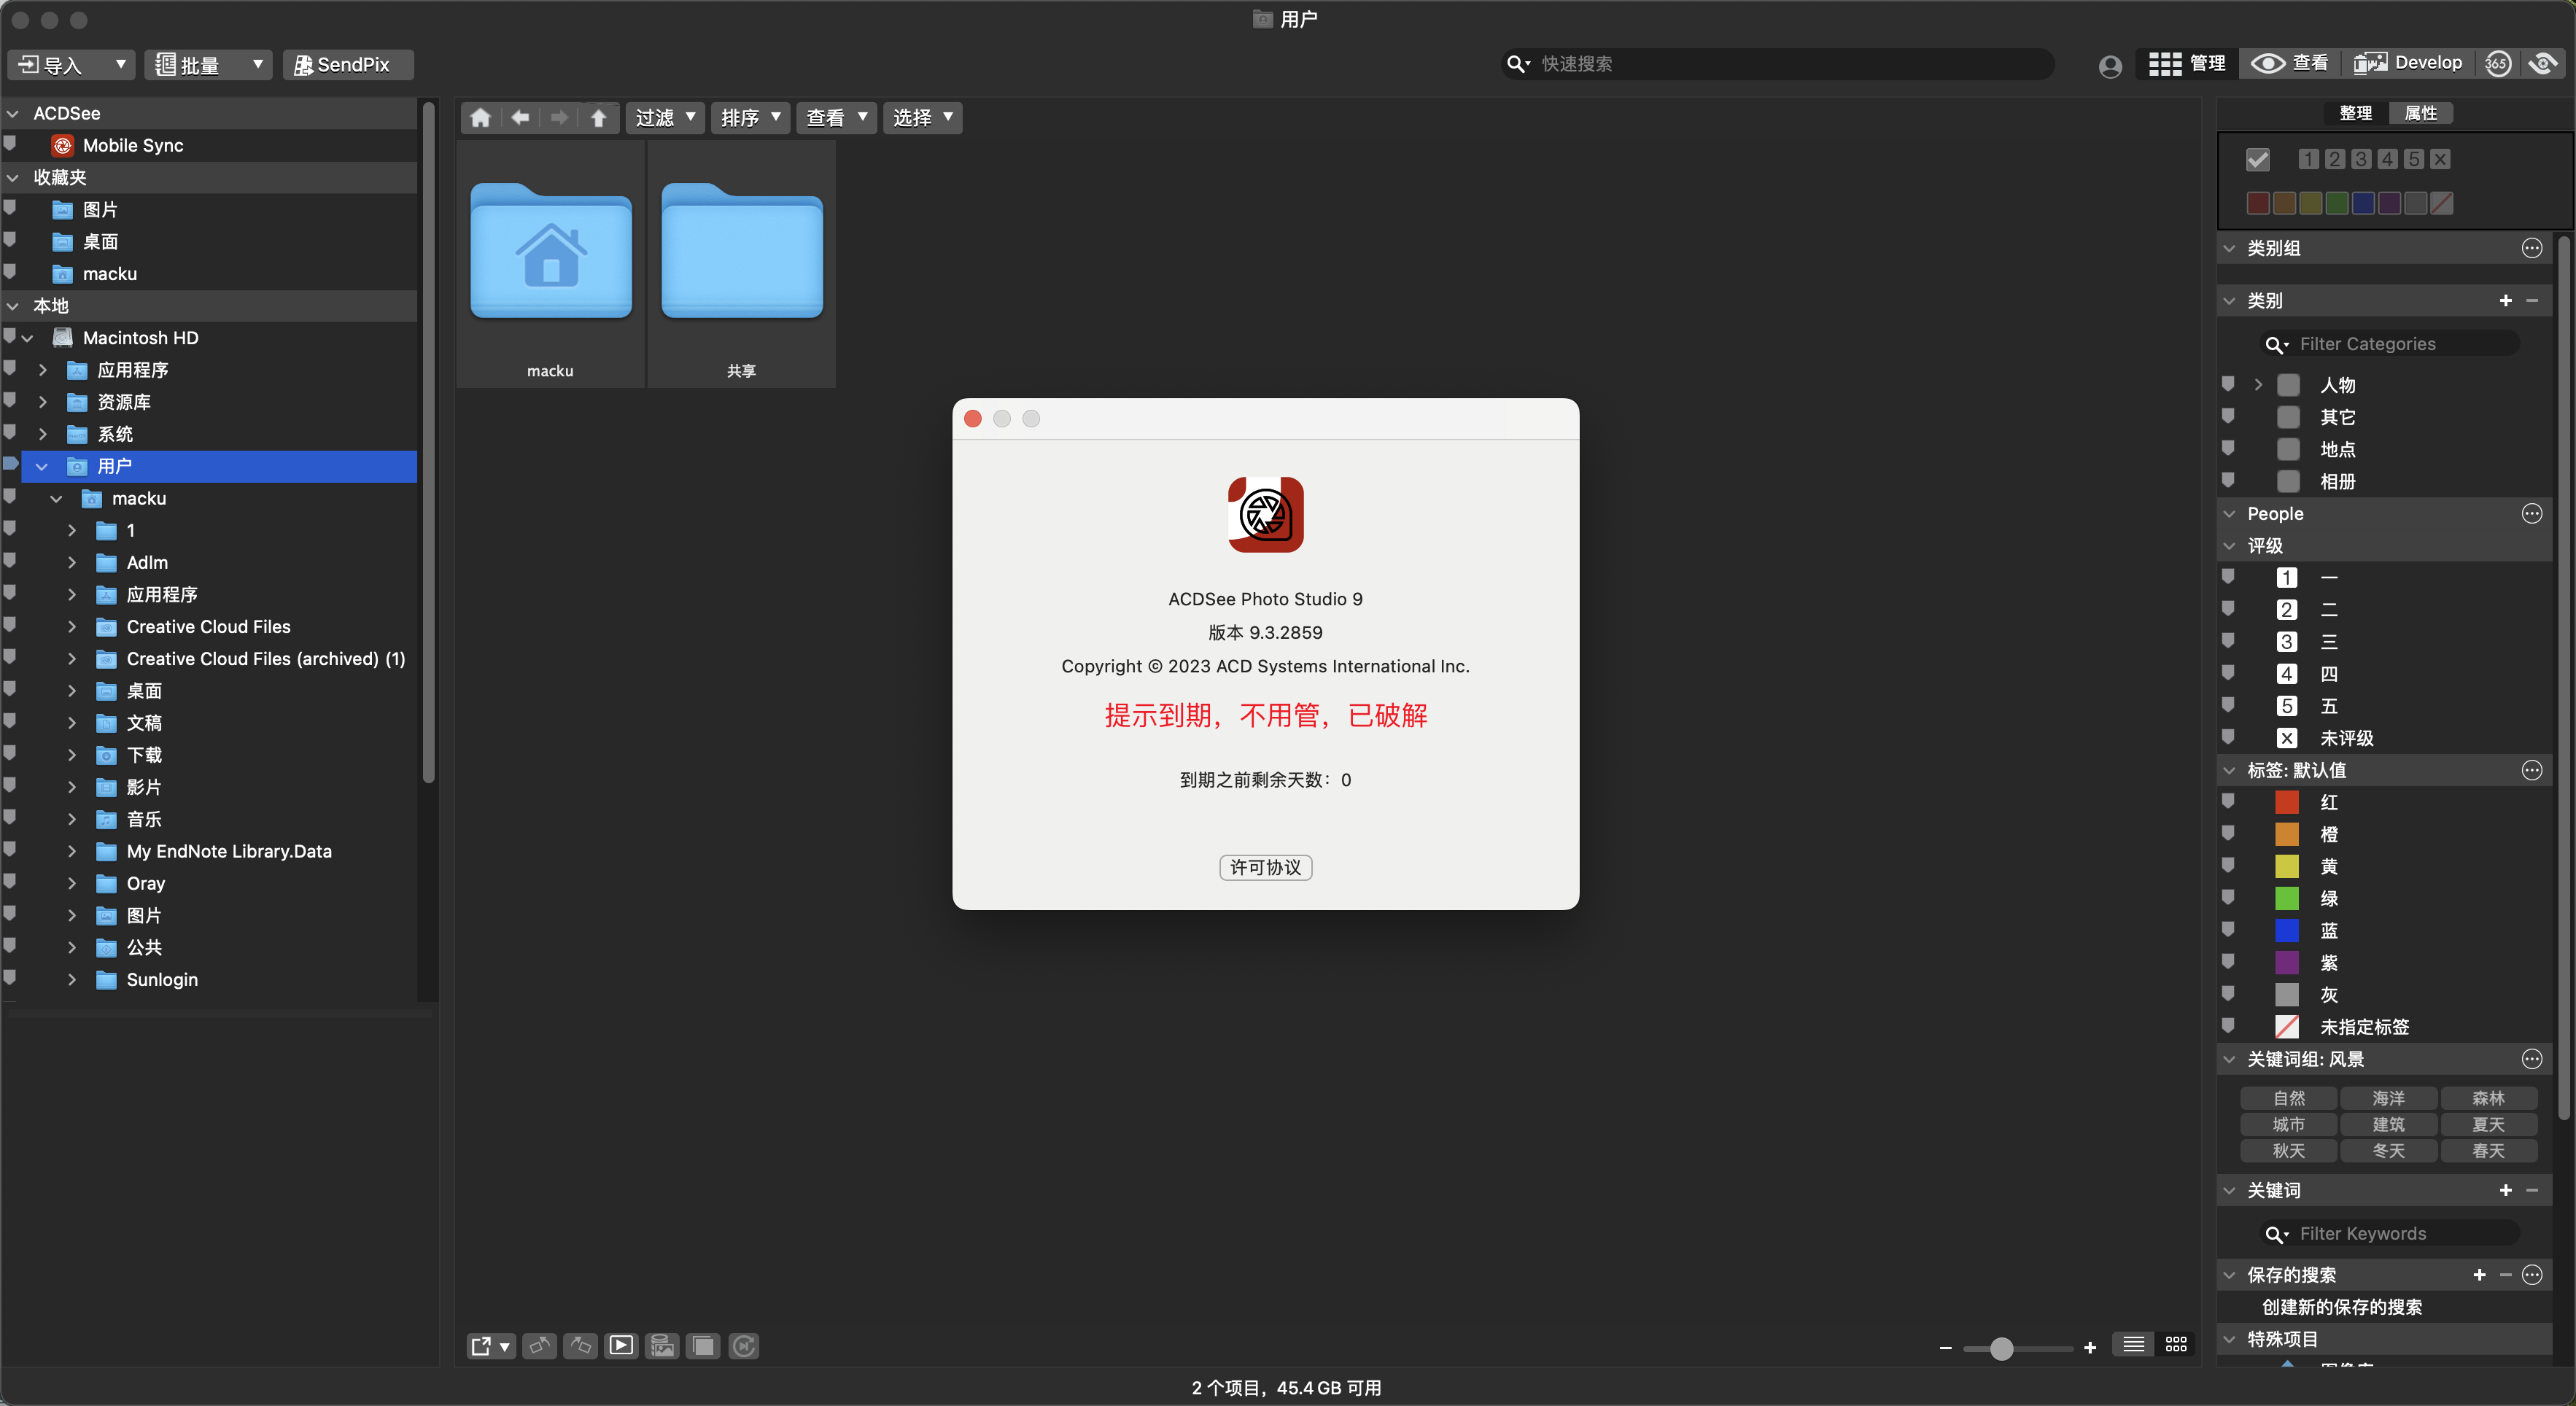Open the 选择 dropdown menu
The width and height of the screenshot is (2576, 1406).
tap(922, 118)
